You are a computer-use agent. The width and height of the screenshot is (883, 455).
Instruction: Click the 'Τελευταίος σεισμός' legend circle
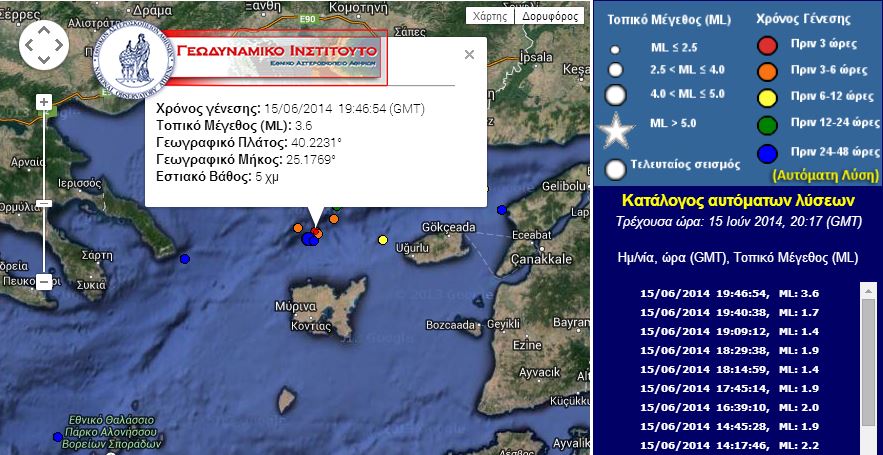pos(617,168)
